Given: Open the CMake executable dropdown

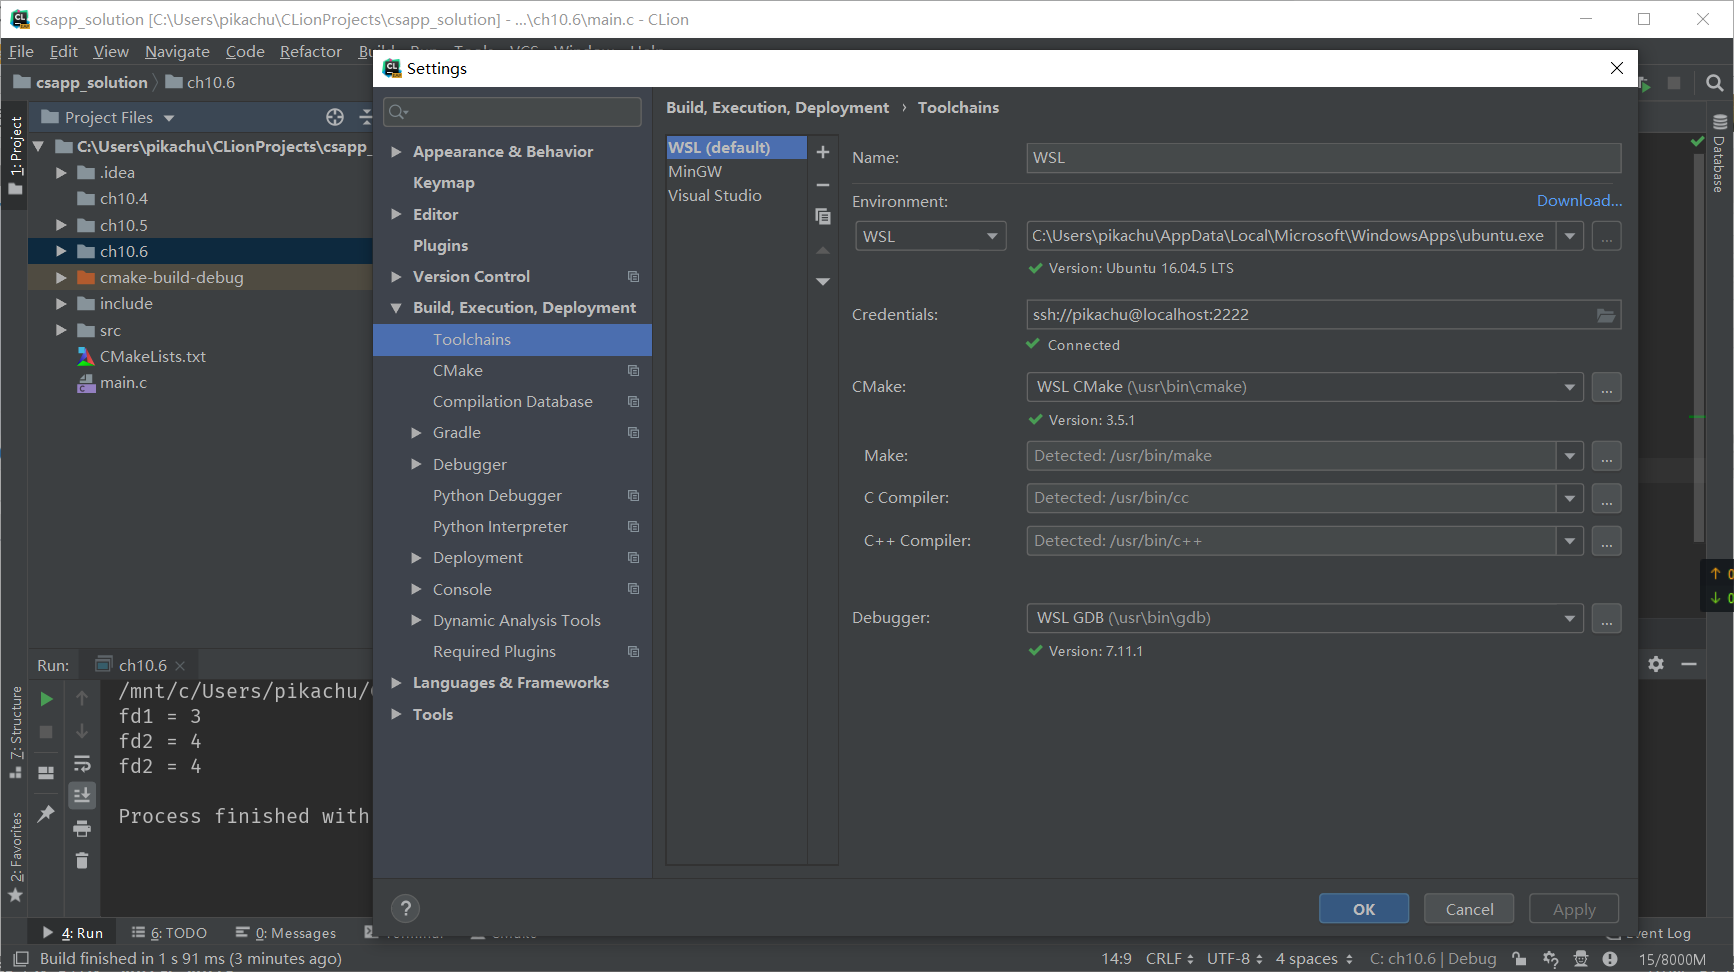Looking at the screenshot, I should (1569, 387).
